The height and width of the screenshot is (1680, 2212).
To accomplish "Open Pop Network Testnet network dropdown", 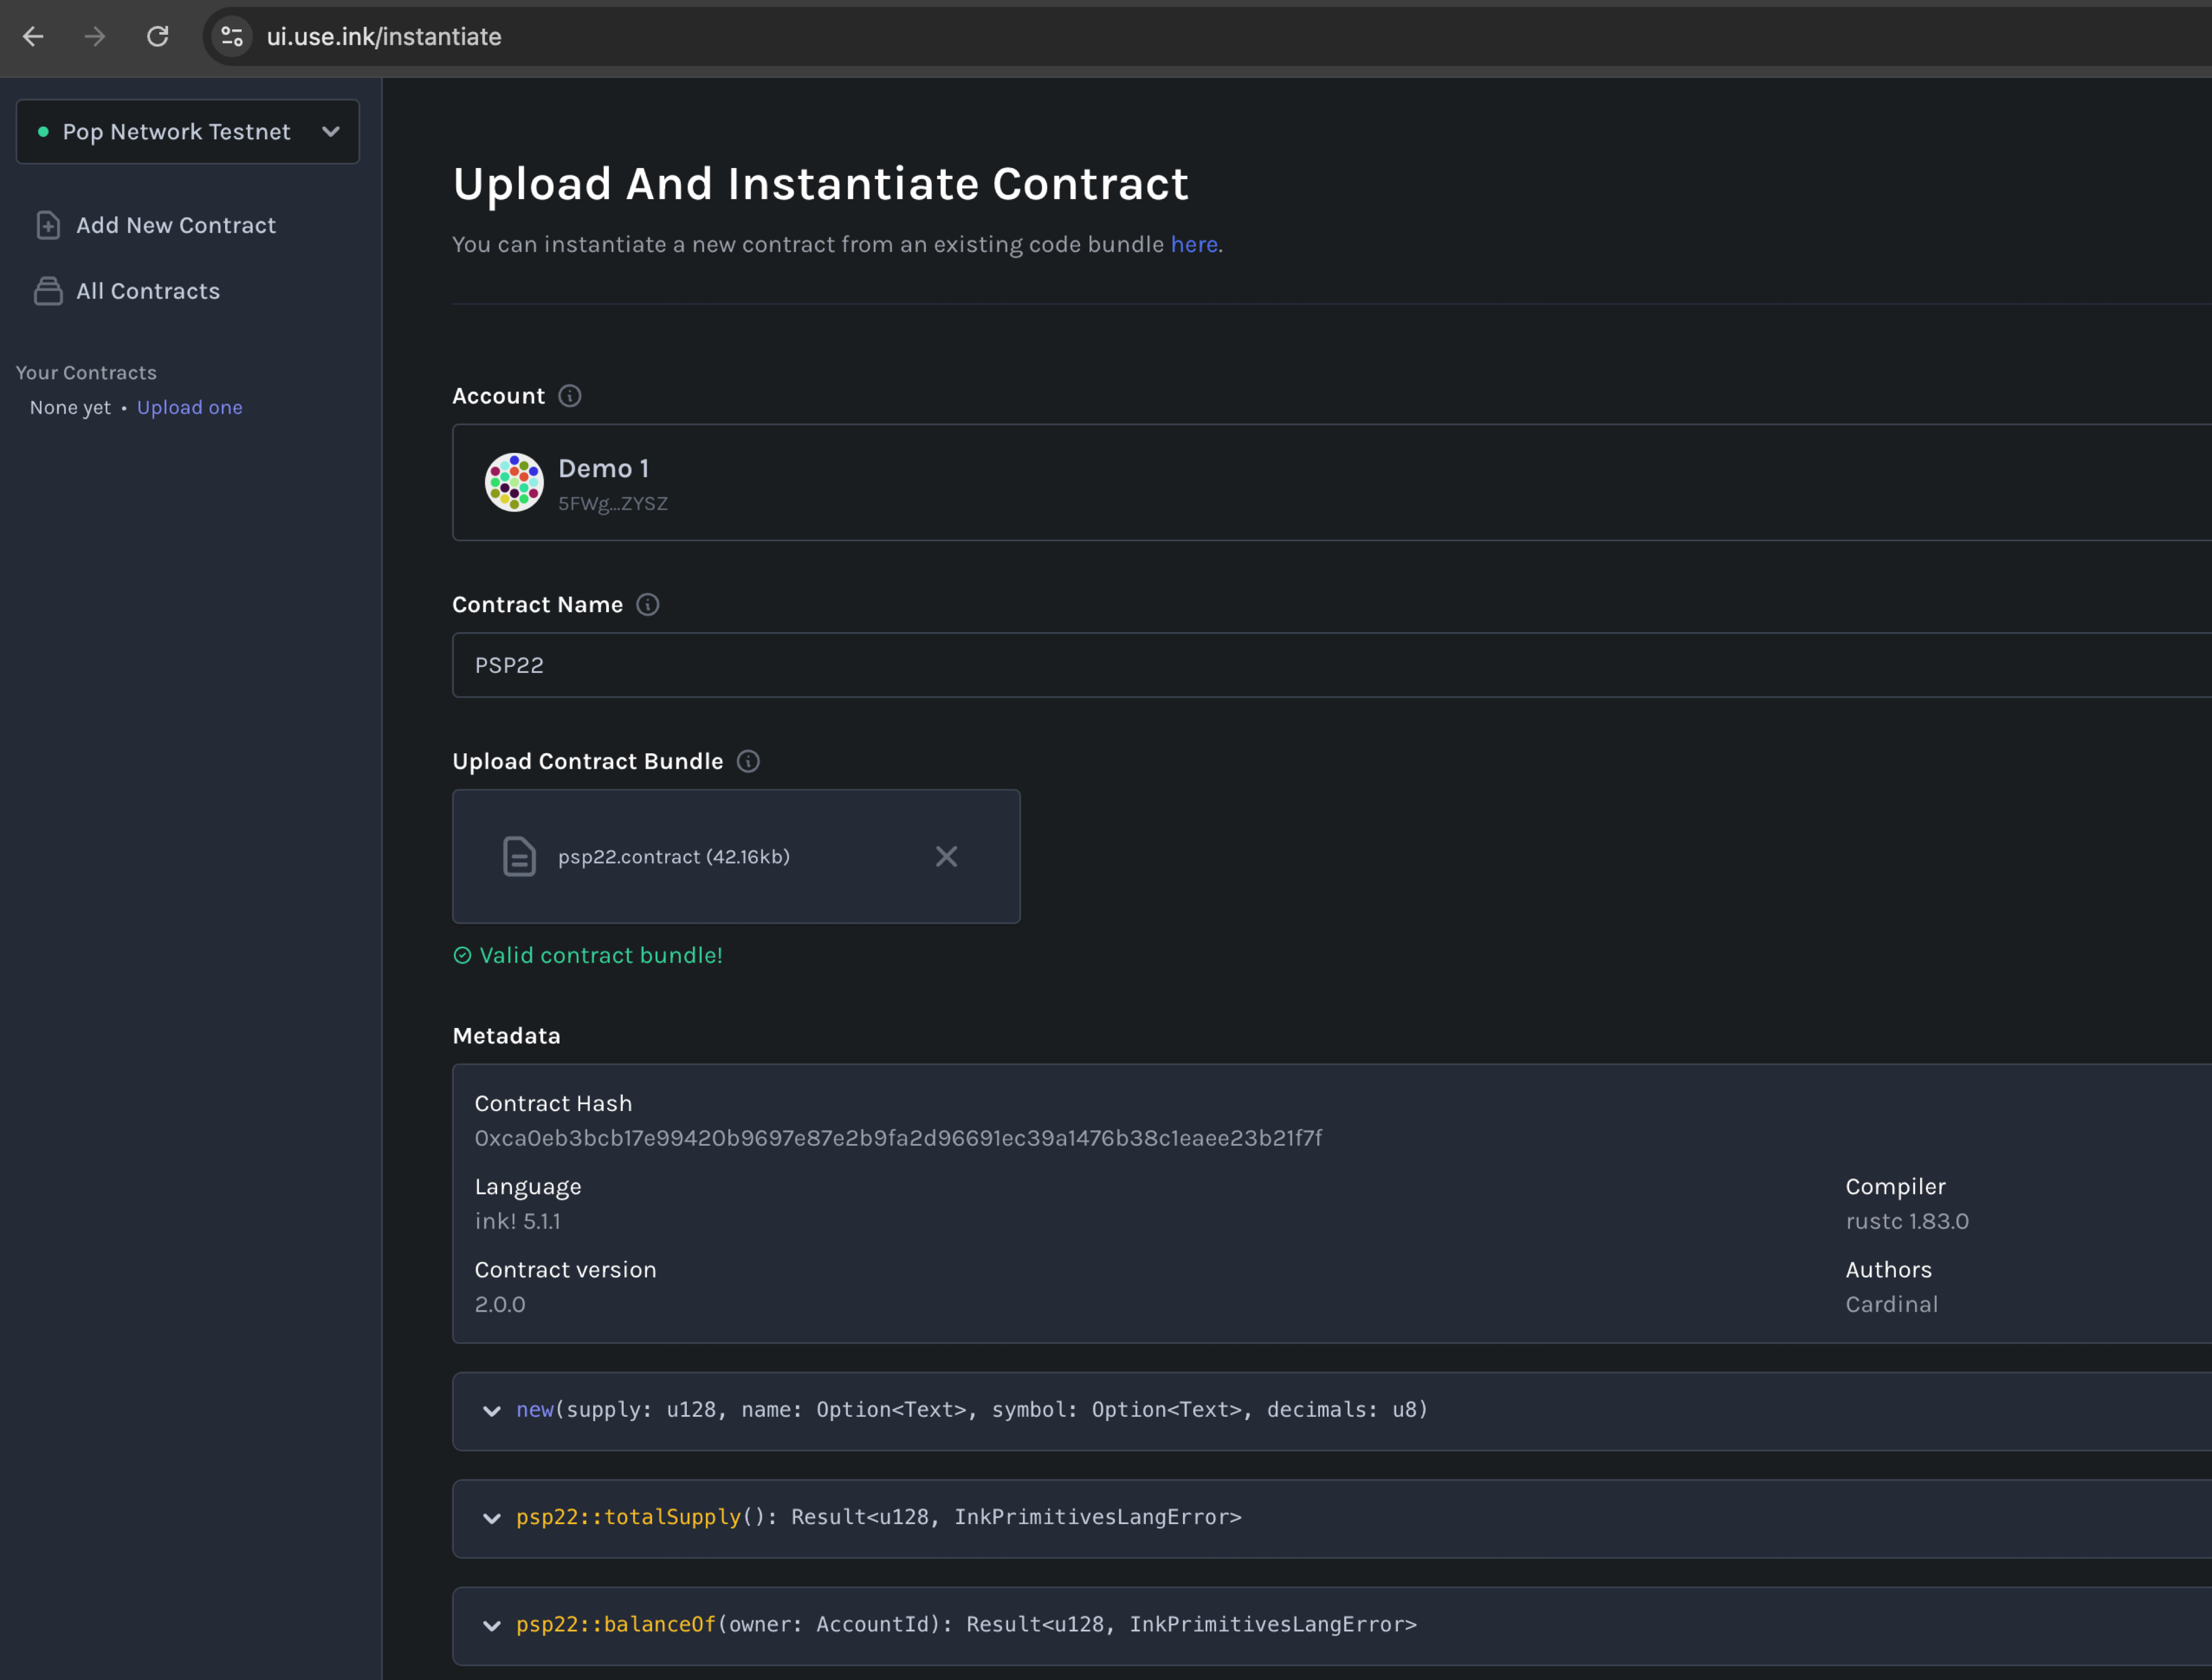I will (x=187, y=132).
